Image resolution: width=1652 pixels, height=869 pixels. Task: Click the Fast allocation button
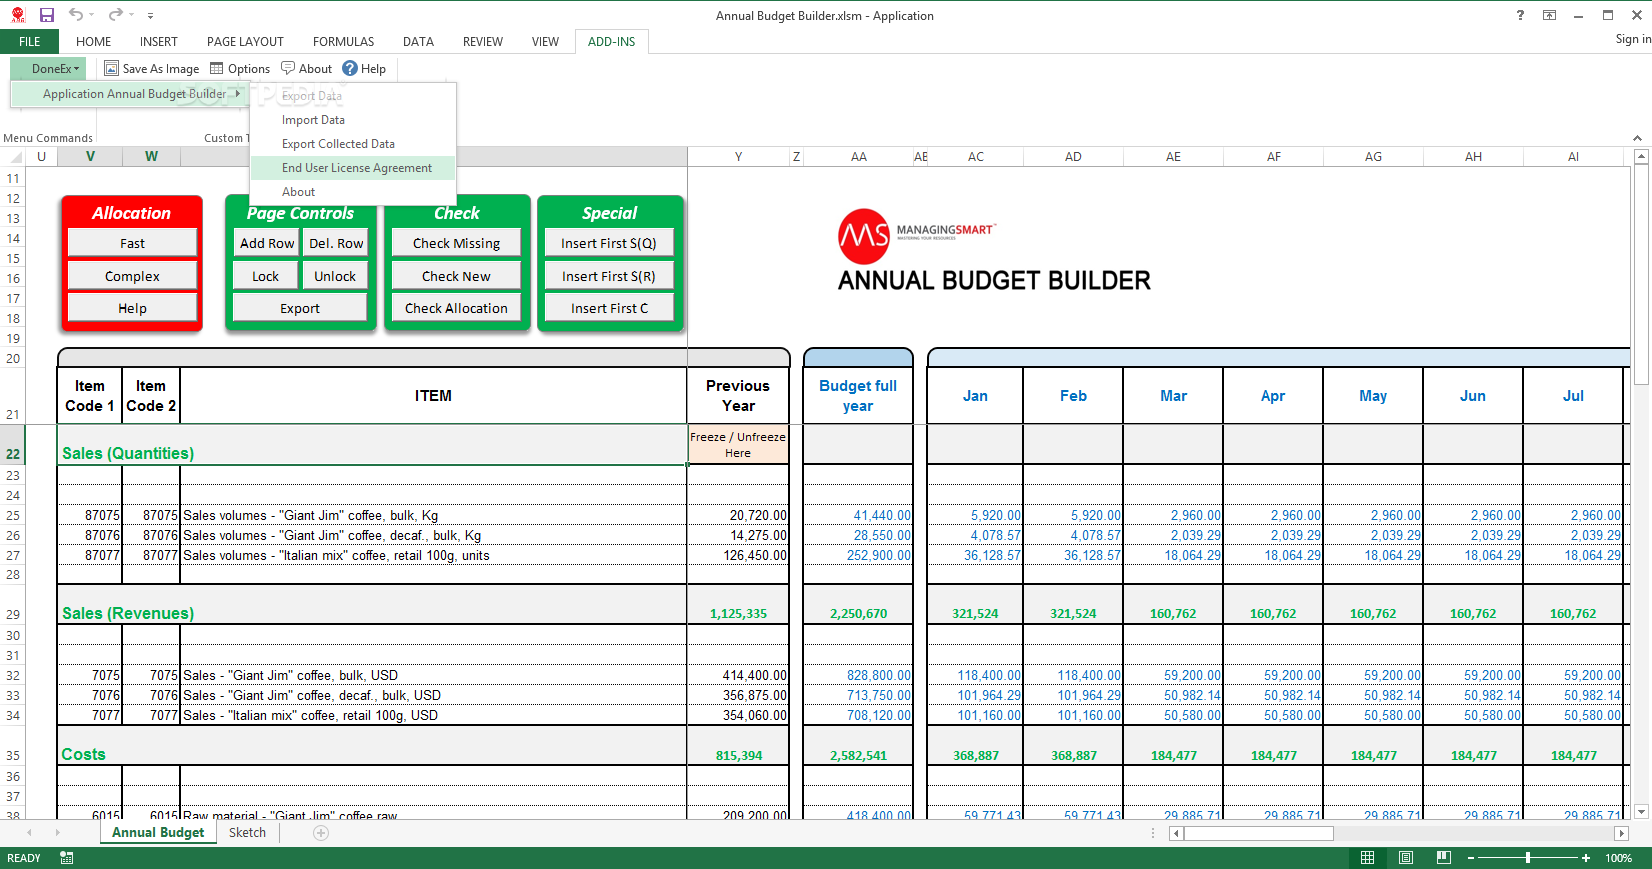tap(132, 243)
